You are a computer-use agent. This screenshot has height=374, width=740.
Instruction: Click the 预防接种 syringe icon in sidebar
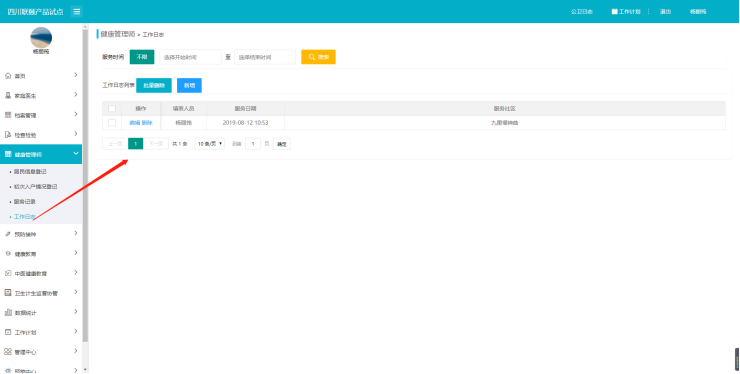(8, 234)
